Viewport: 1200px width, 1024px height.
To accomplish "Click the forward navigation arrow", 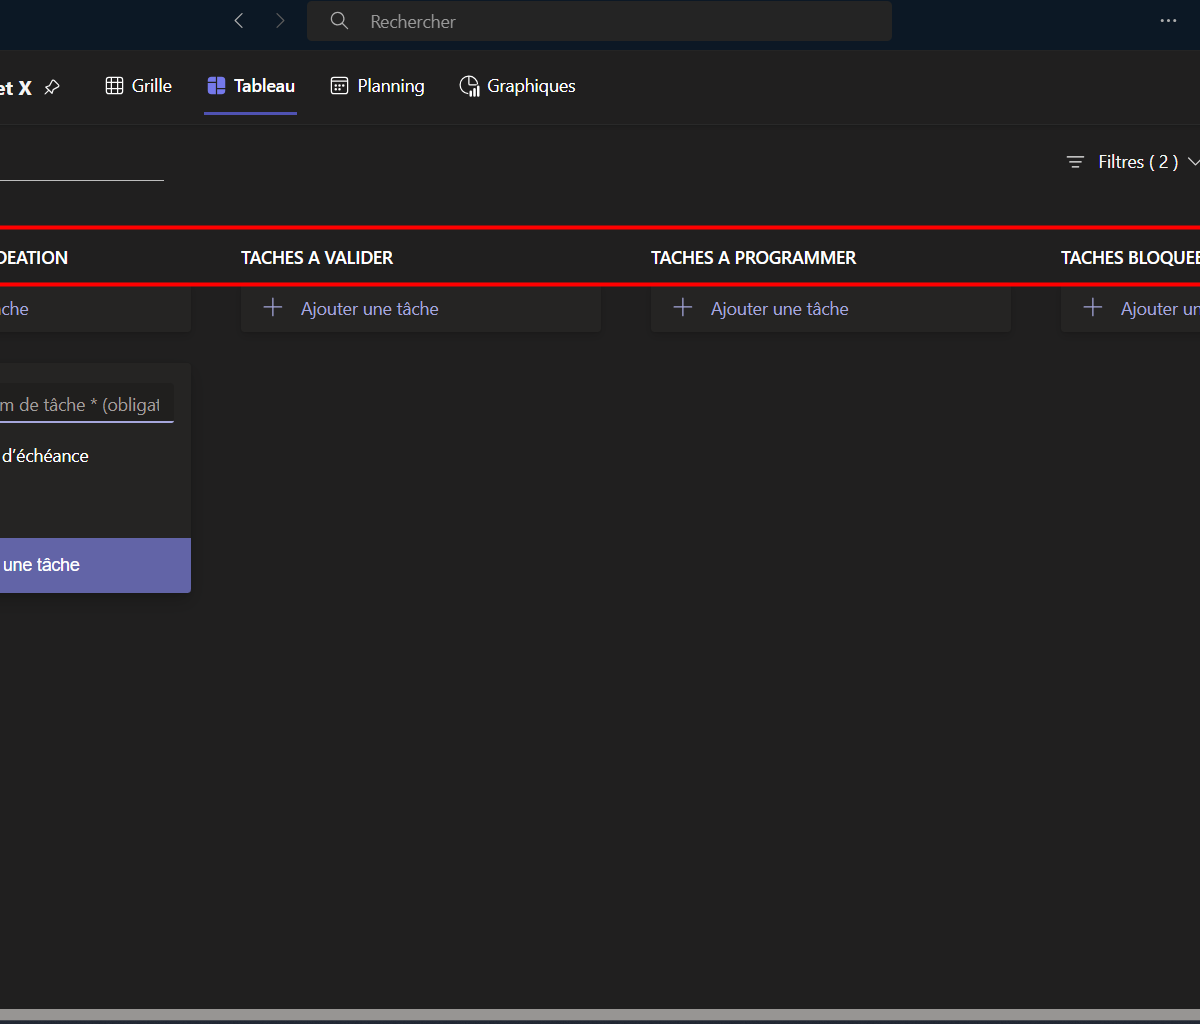I will (280, 21).
